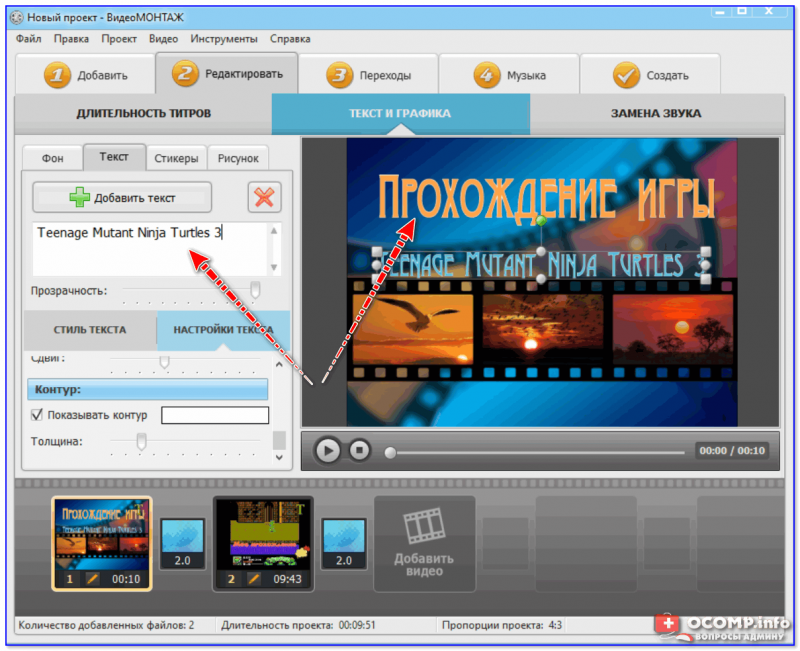Select the transition after clip 2

(343, 544)
